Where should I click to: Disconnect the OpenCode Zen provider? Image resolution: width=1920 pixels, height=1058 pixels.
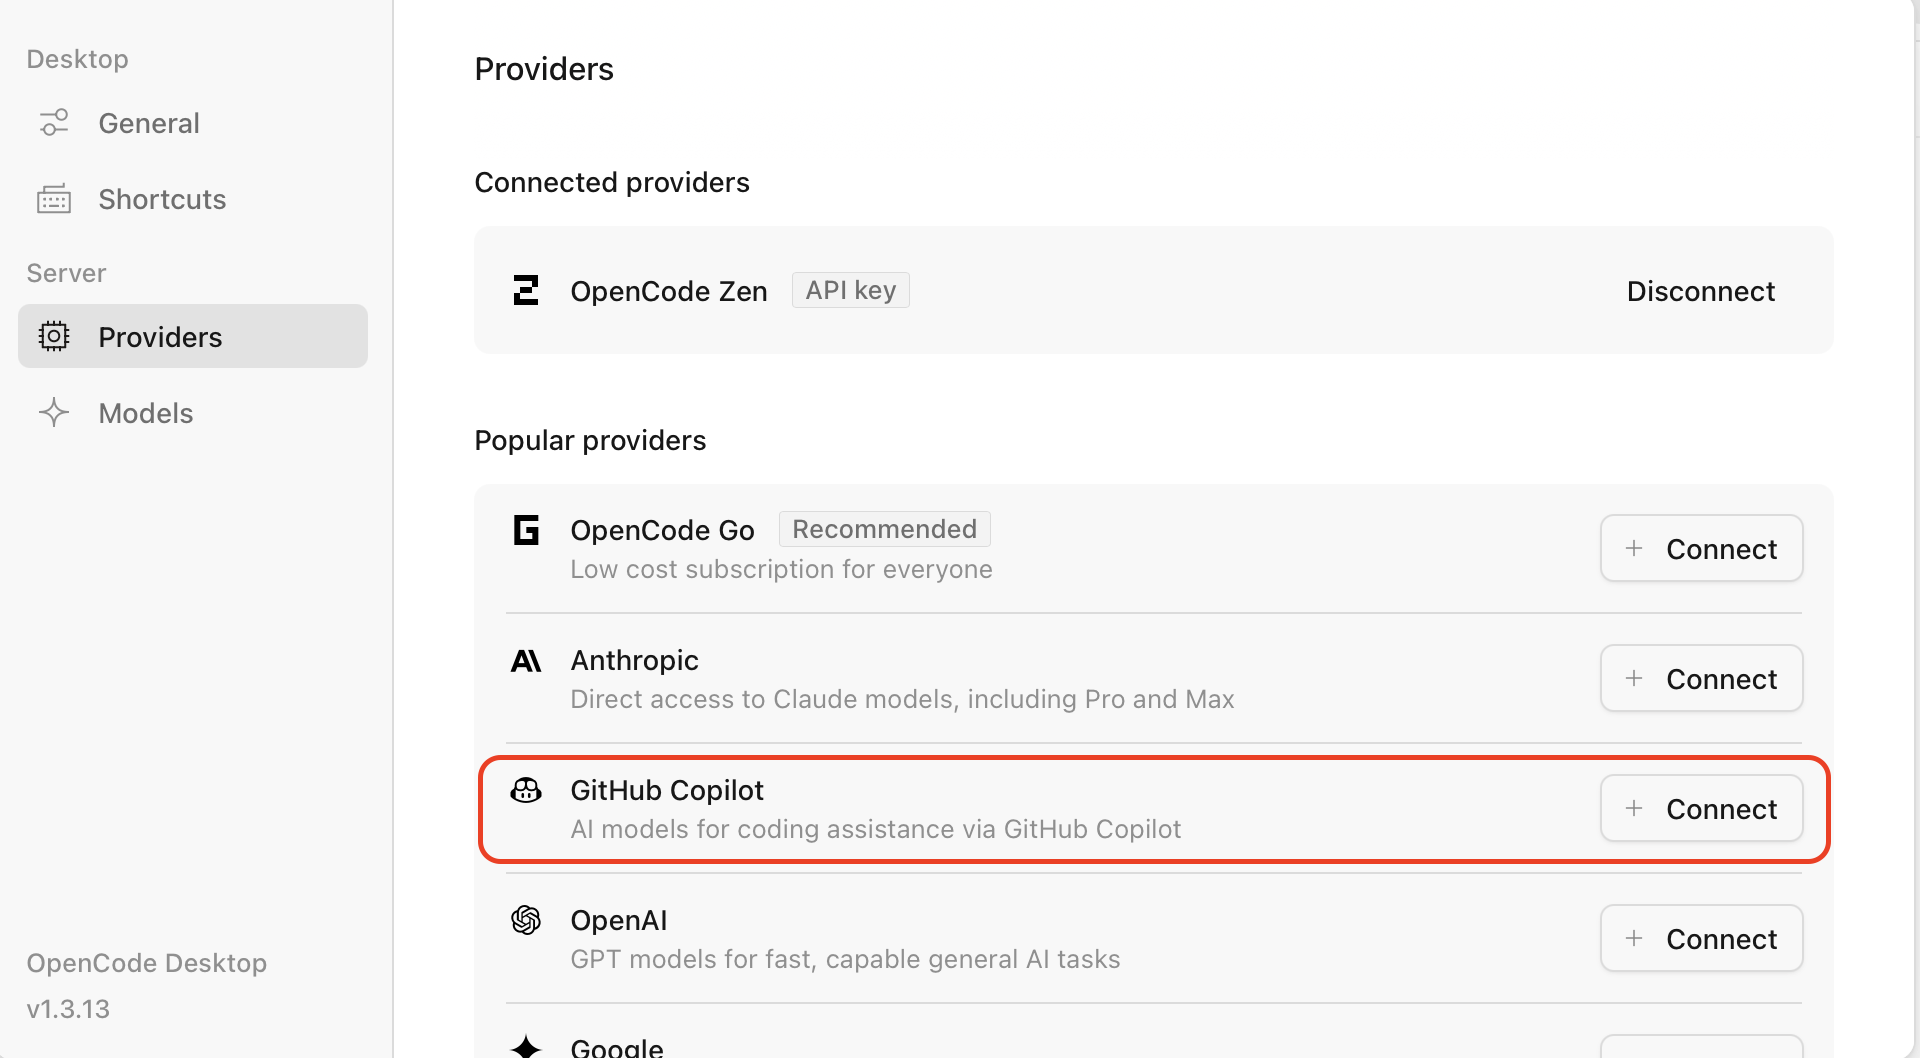click(1700, 291)
